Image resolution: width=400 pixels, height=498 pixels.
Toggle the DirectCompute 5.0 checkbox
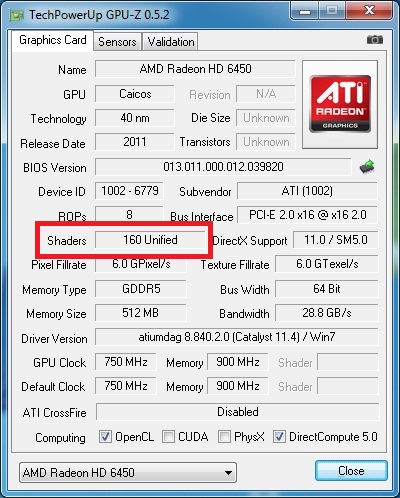279,436
